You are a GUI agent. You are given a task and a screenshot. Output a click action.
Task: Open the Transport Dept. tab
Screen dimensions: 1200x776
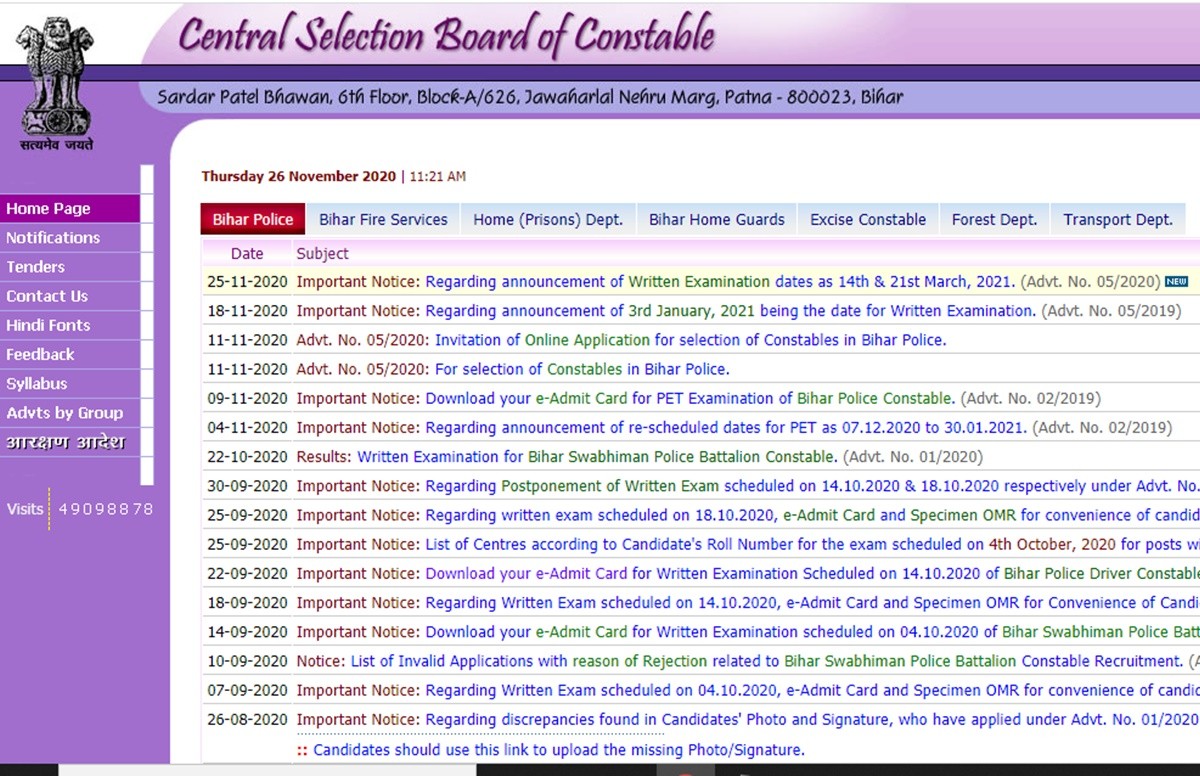(x=1117, y=220)
